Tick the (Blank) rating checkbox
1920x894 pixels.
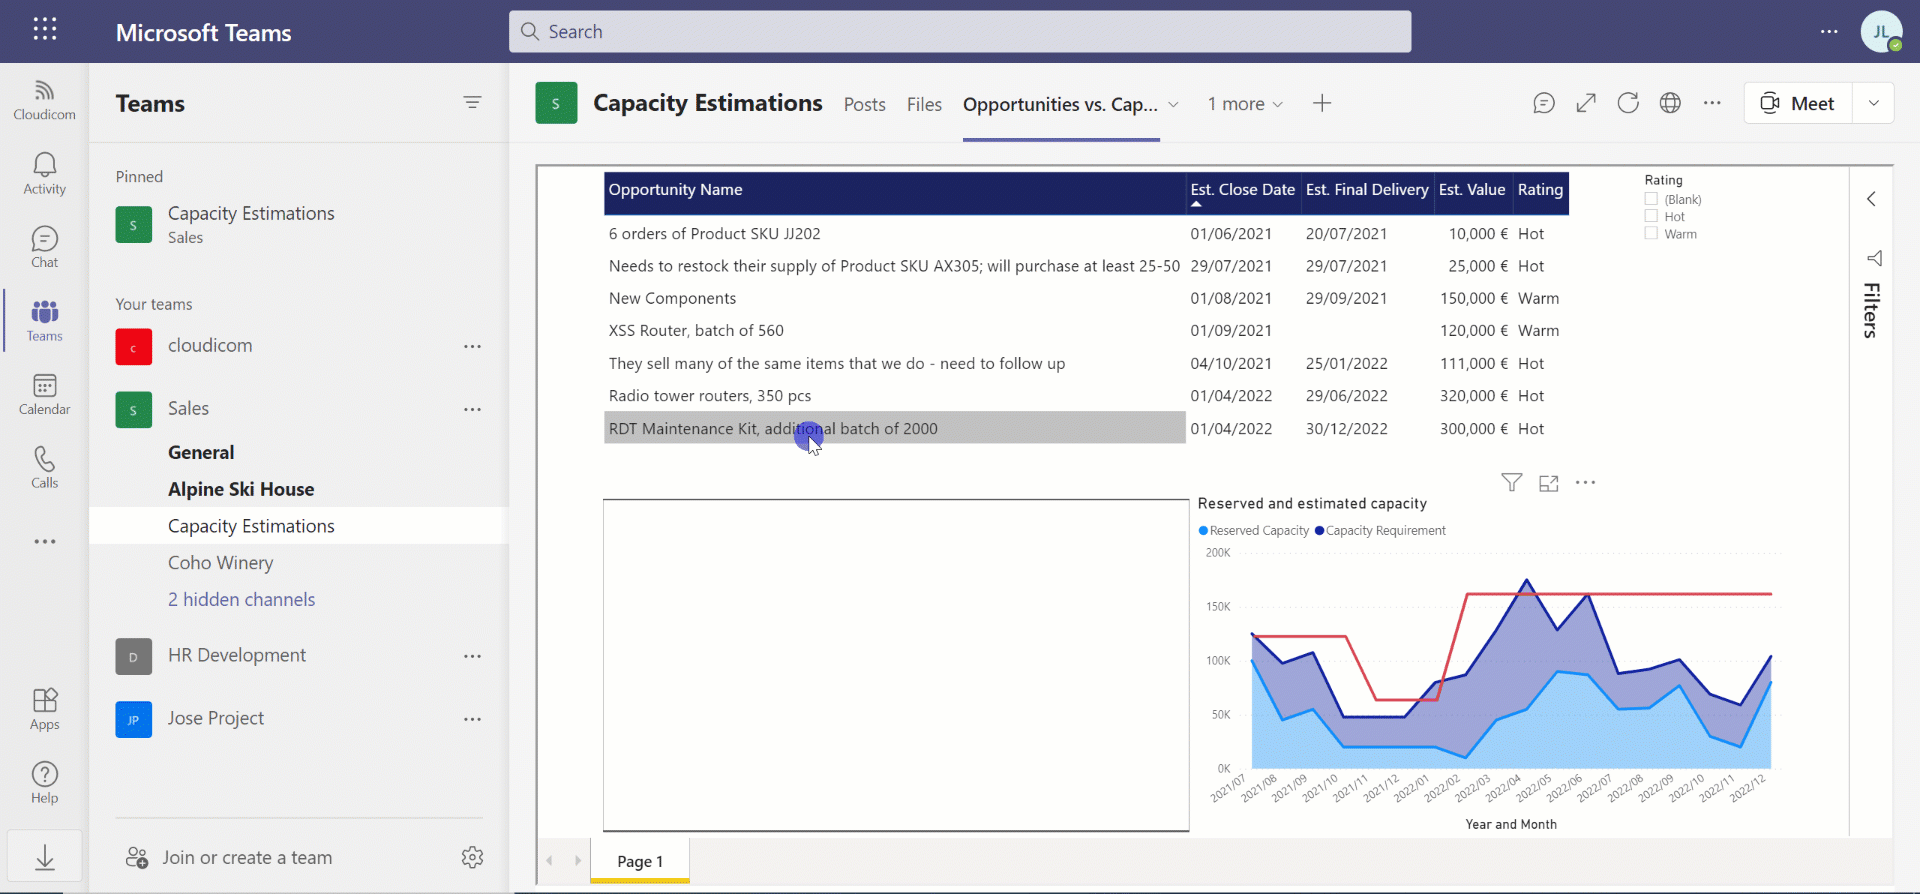tap(1651, 199)
